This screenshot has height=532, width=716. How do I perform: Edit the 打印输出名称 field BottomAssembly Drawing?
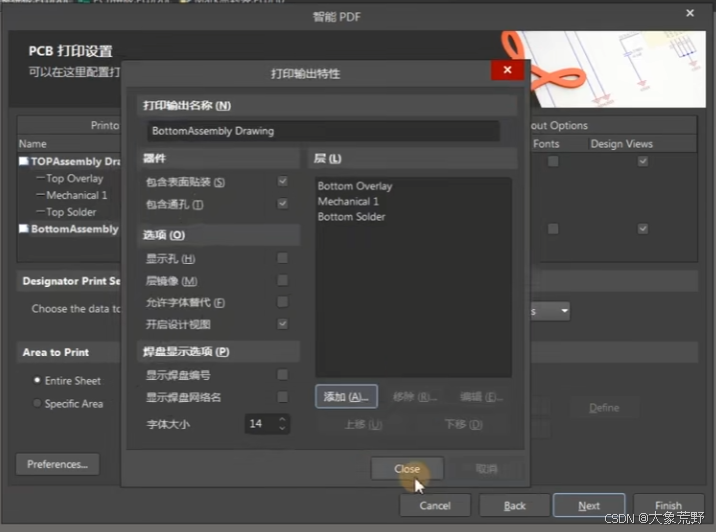(x=323, y=131)
